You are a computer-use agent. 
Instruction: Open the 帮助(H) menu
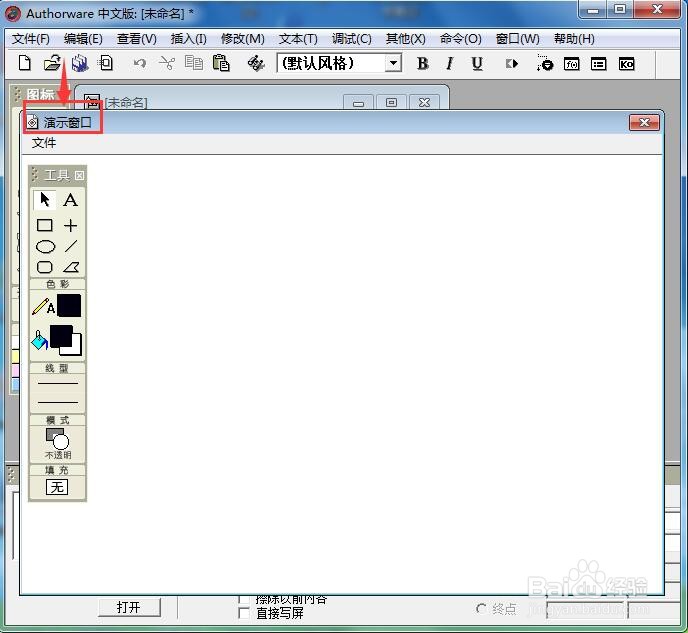[x=574, y=39]
